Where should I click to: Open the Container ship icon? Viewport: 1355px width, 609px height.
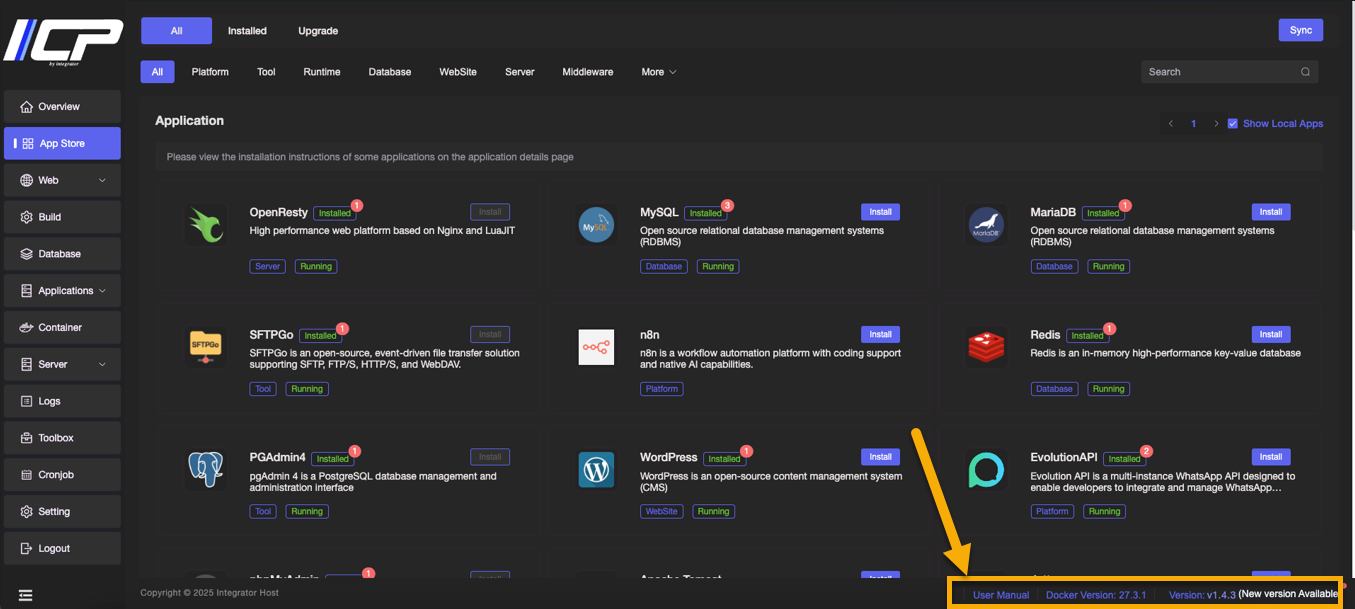coord(26,328)
